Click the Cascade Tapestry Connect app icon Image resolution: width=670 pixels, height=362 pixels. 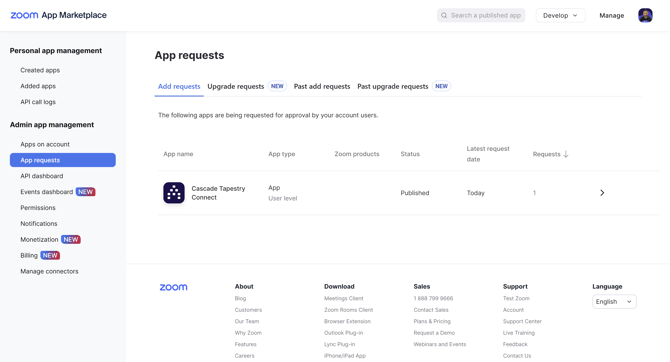coord(174,193)
